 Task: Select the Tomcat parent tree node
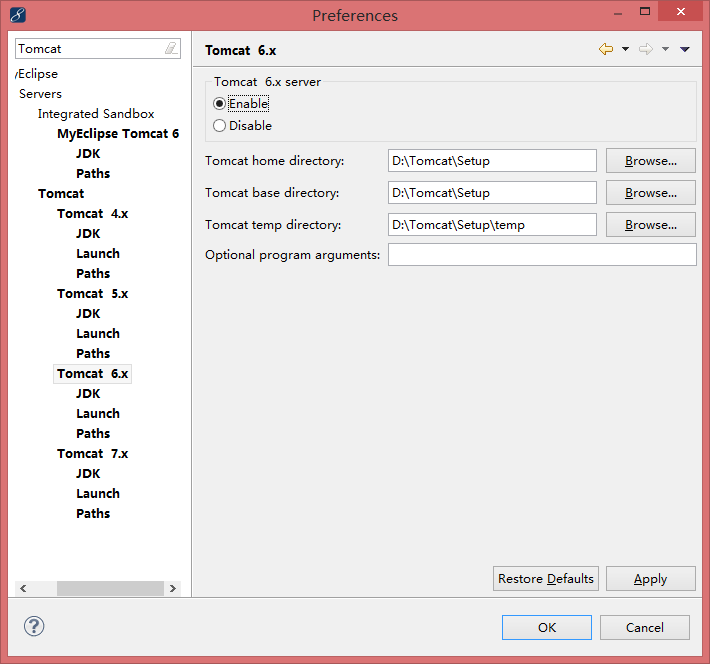point(61,193)
